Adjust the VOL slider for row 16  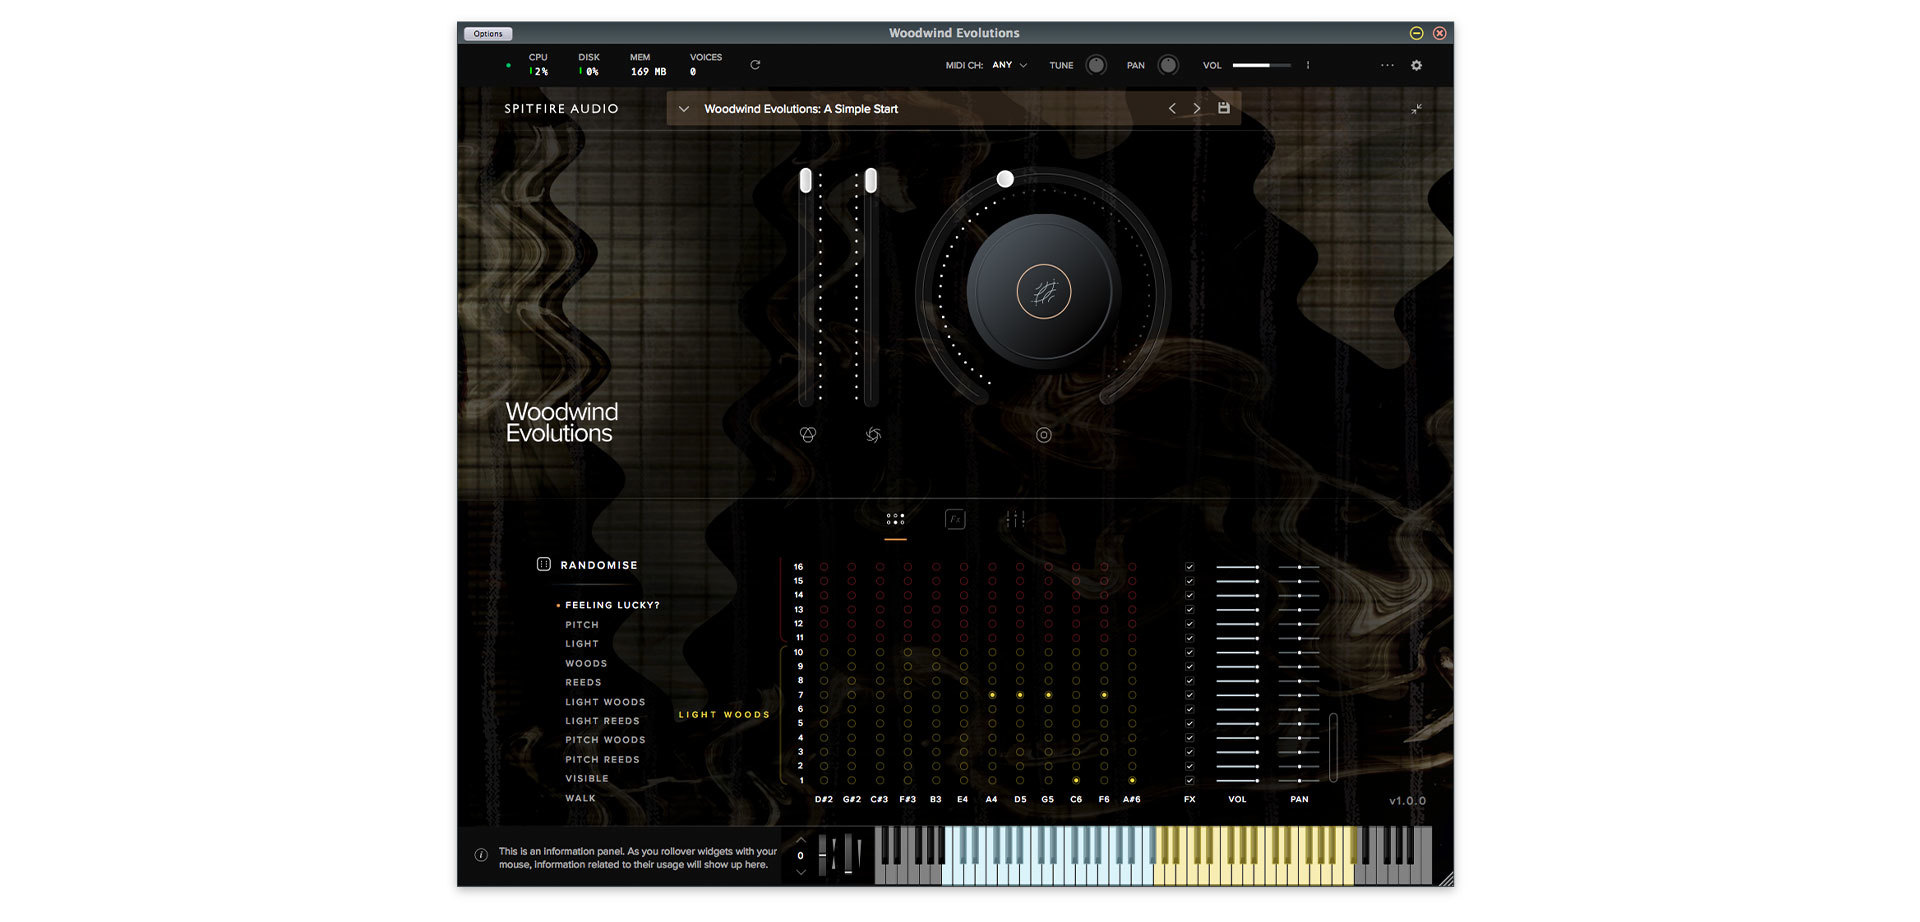[x=1238, y=567]
